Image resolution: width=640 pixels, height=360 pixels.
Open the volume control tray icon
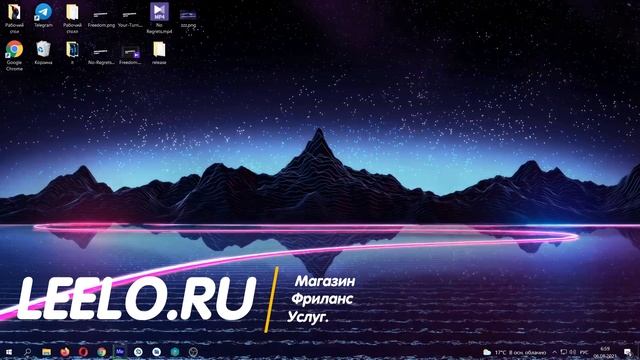[573, 352]
